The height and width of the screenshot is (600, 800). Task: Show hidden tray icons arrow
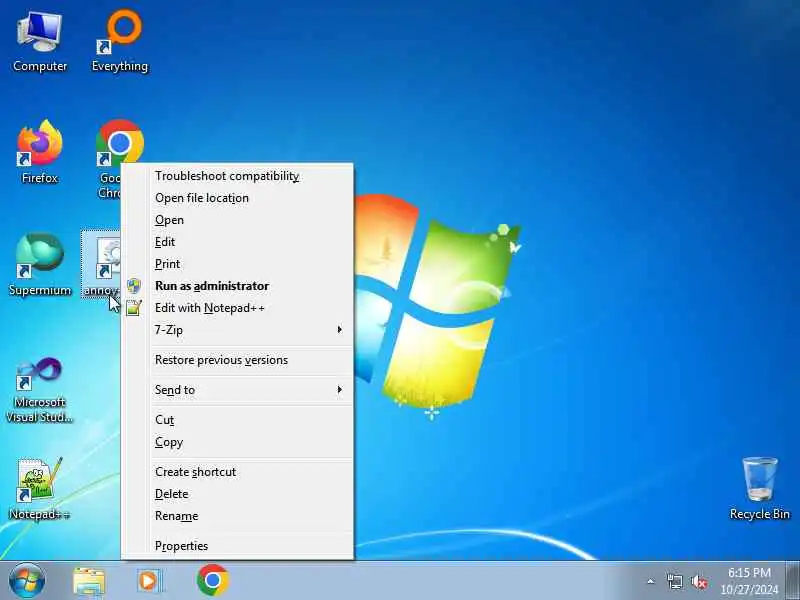pyautogui.click(x=651, y=581)
